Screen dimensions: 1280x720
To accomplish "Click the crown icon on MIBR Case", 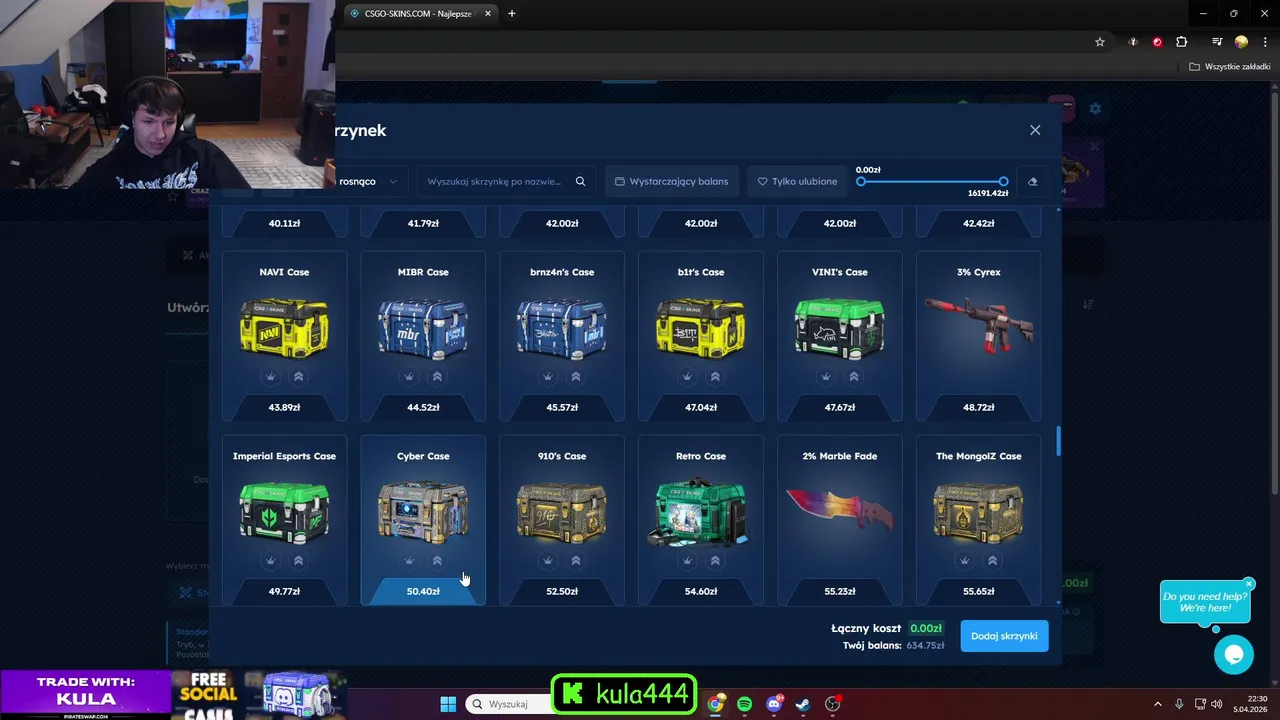I will coord(409,377).
